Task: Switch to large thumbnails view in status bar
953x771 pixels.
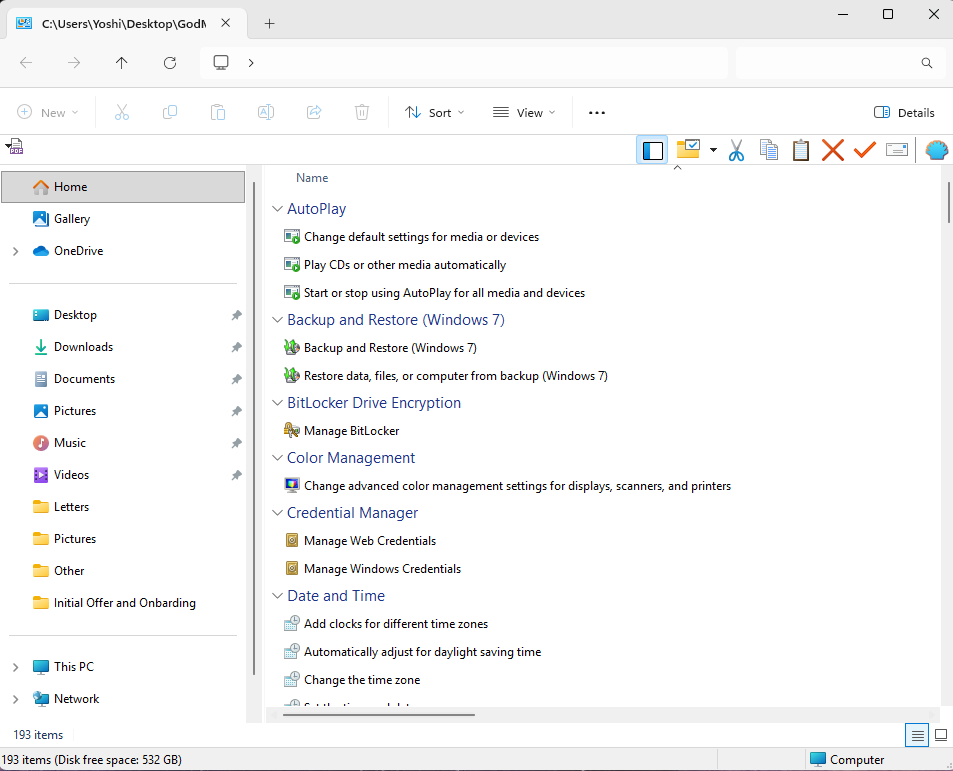Action: 940,735
